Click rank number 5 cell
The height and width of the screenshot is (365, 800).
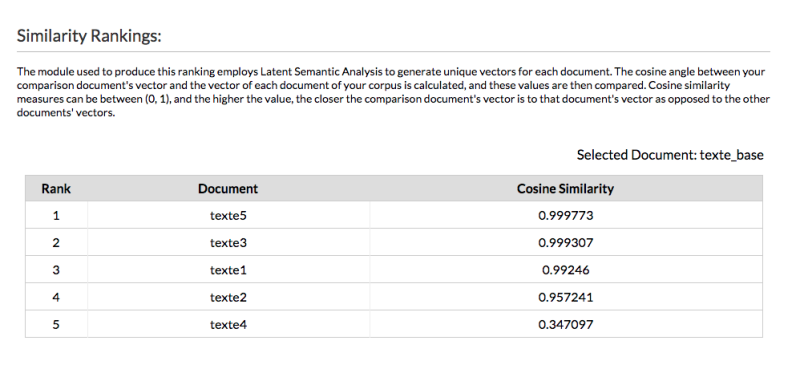click(56, 324)
